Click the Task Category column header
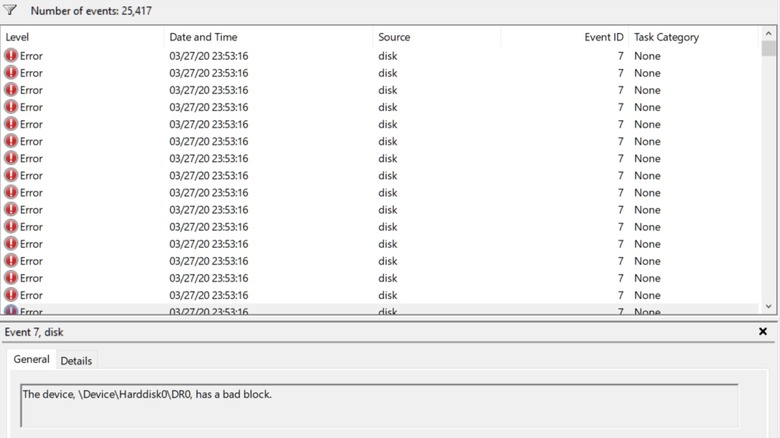 point(666,37)
